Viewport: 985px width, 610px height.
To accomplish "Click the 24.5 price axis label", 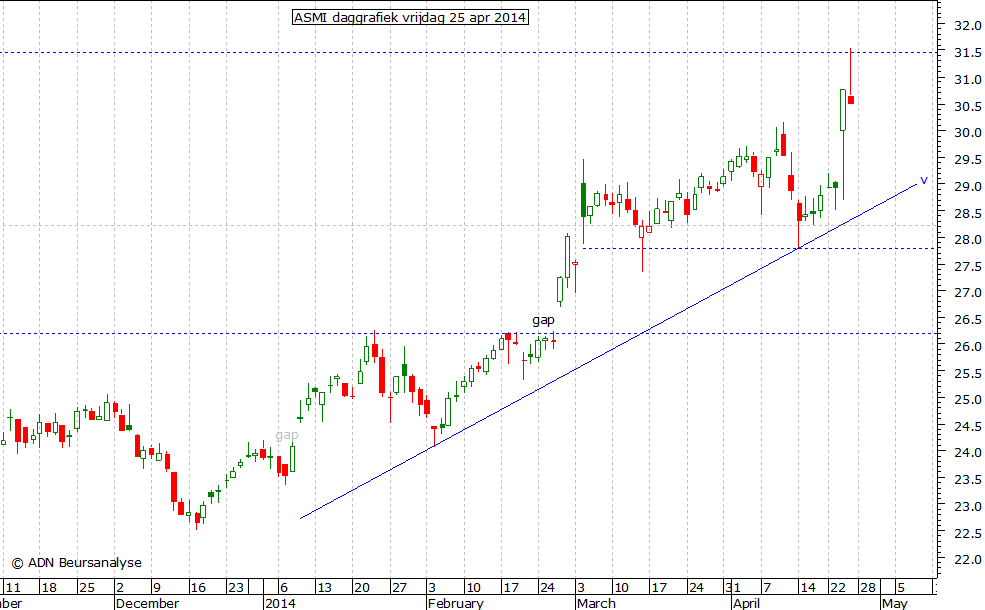I will (x=967, y=427).
